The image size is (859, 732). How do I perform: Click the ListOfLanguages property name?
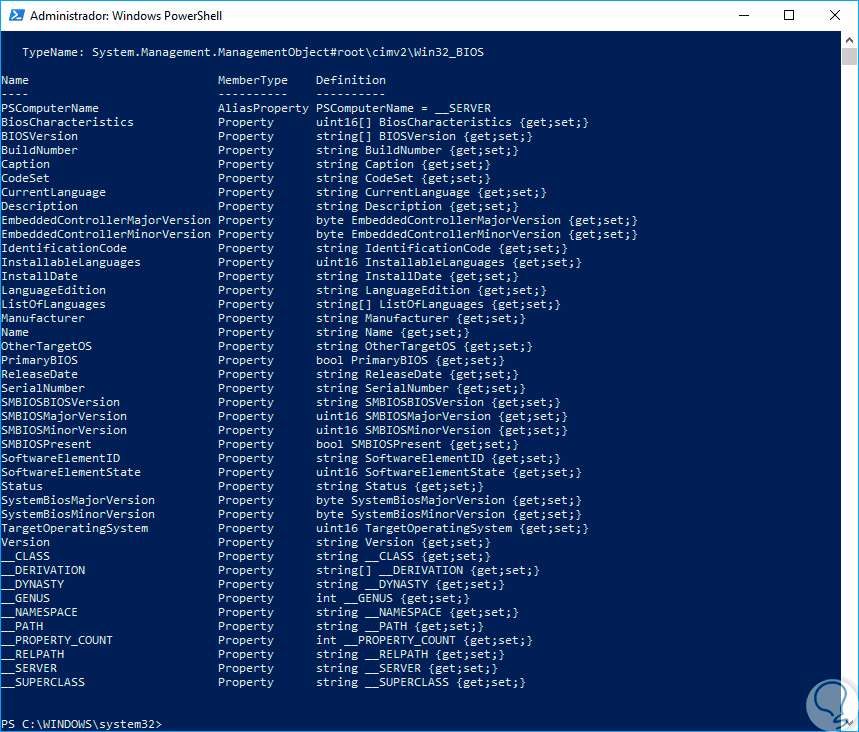coord(54,305)
